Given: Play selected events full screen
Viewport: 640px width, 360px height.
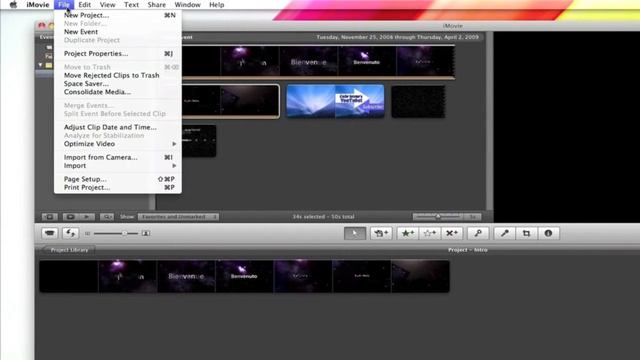Looking at the screenshot, I should (70, 217).
